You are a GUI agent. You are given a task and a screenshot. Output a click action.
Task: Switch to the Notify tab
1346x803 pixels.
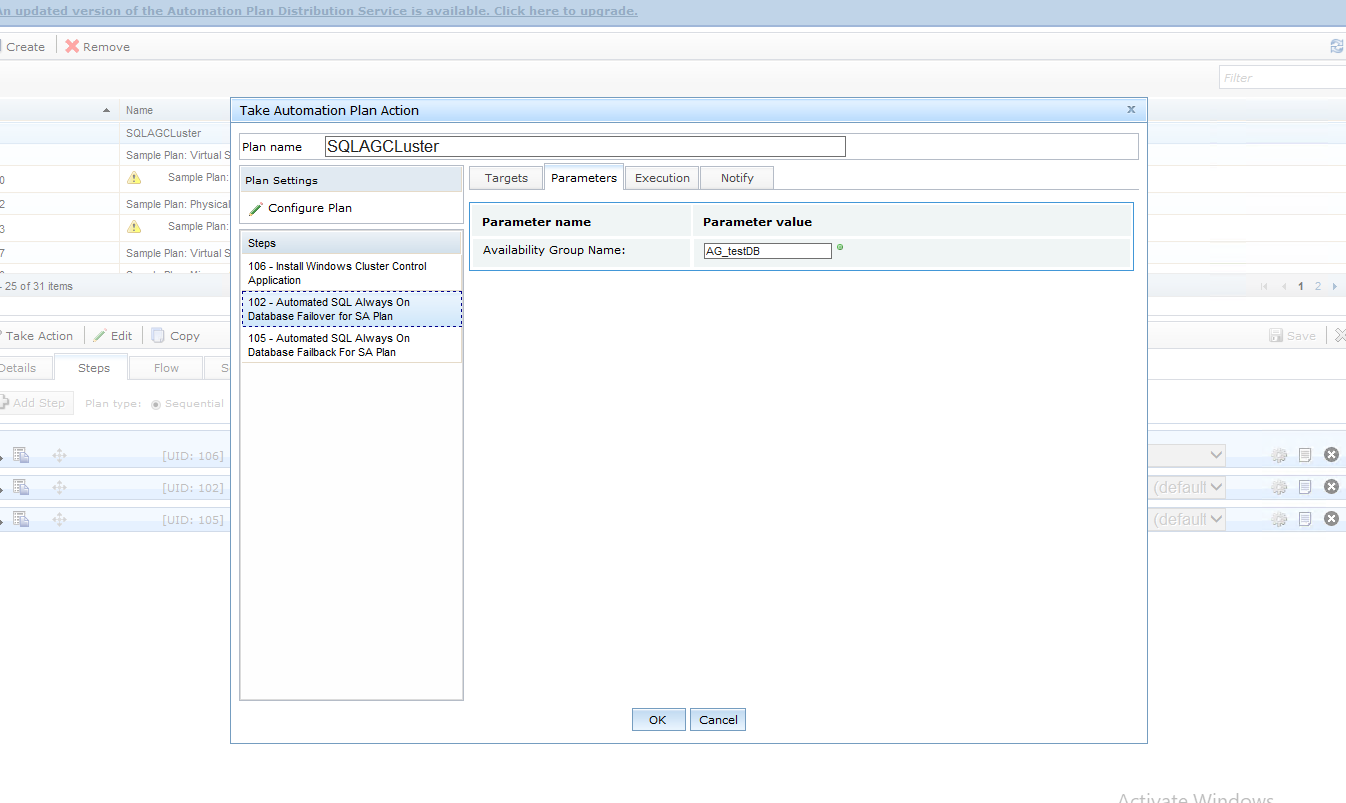point(737,178)
